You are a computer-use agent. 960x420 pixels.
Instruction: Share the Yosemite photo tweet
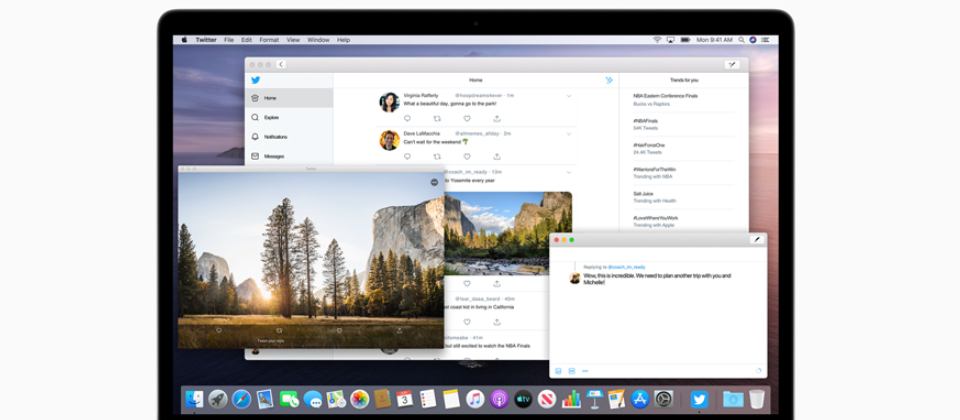(497, 284)
